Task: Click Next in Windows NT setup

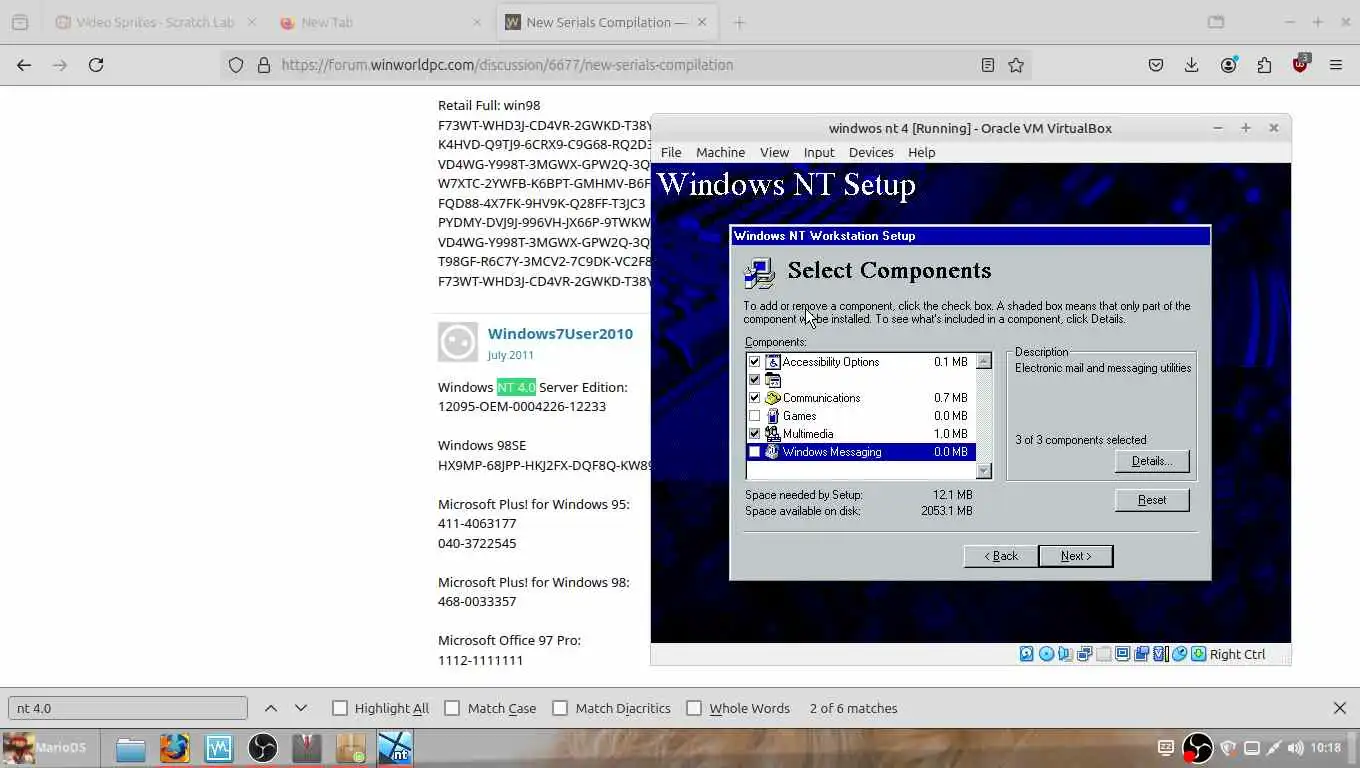Action: 1076,556
